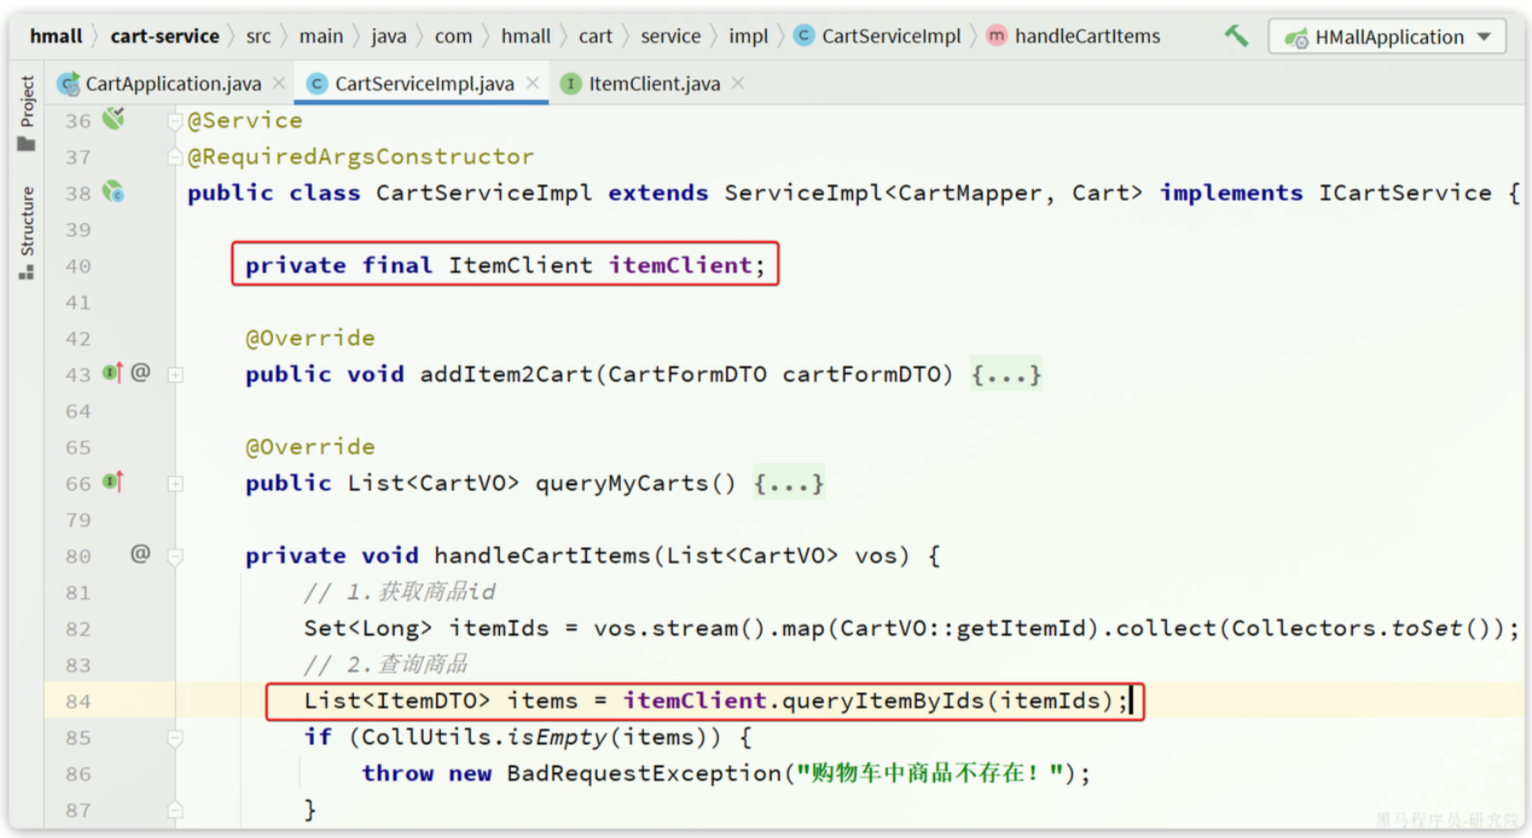Close the ItemClient.java editor tab
The image size is (1532, 838).
pos(738,83)
